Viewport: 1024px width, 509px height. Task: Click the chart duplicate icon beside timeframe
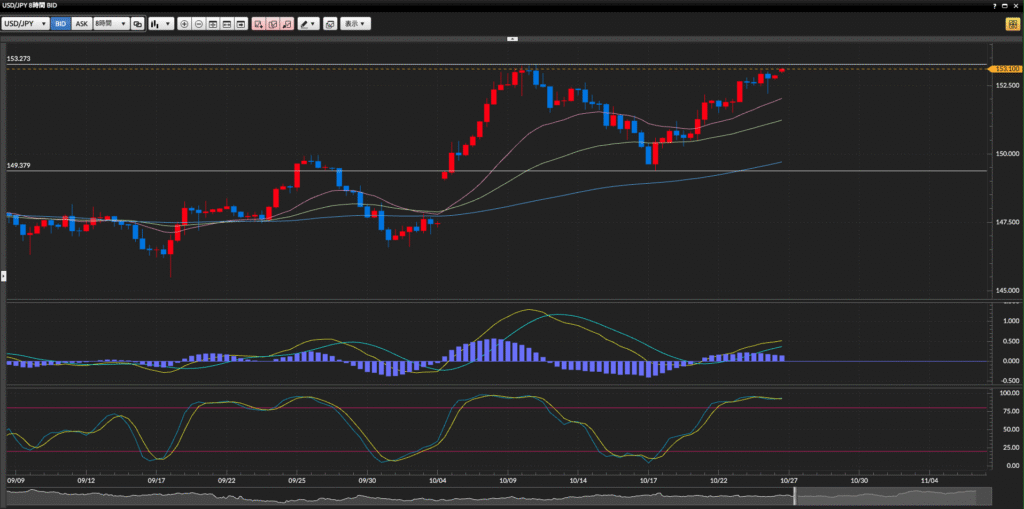click(x=137, y=23)
